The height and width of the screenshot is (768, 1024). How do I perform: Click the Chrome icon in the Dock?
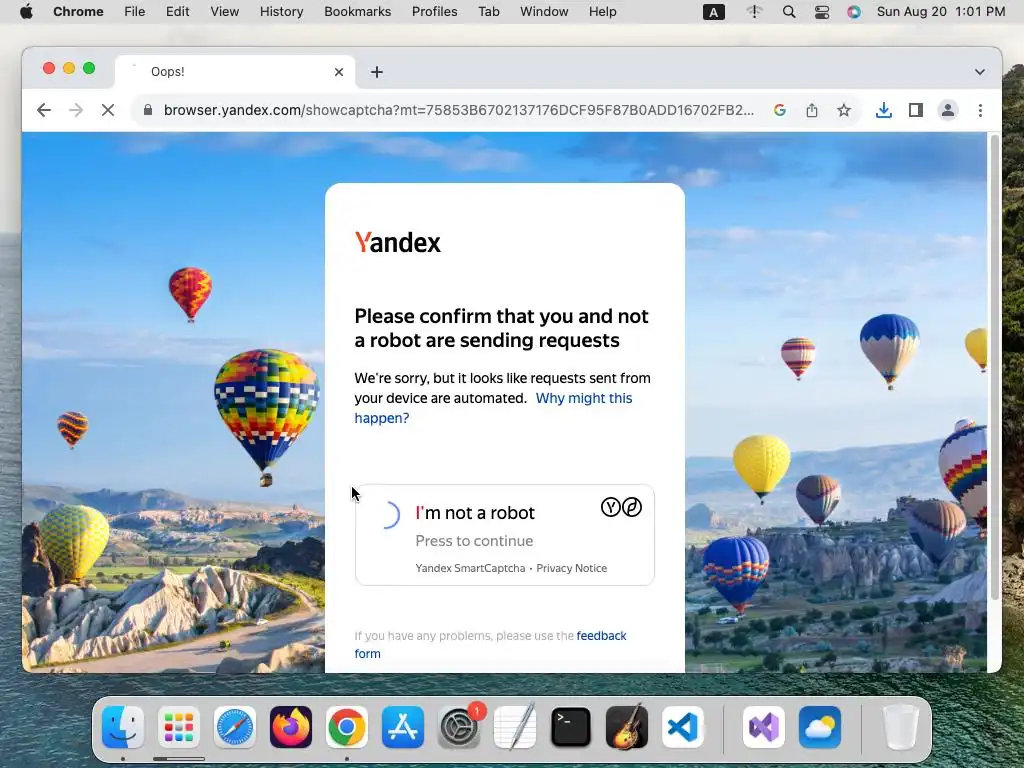[x=347, y=727]
